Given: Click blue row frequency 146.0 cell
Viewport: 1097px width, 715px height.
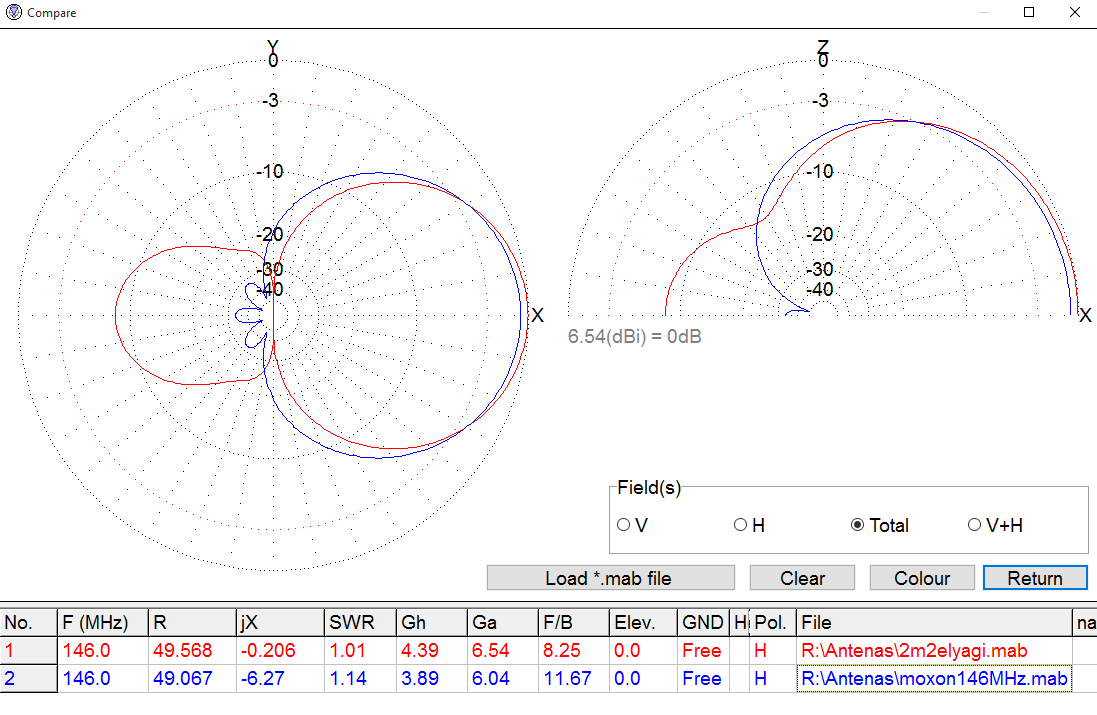Looking at the screenshot, I should coord(103,678).
